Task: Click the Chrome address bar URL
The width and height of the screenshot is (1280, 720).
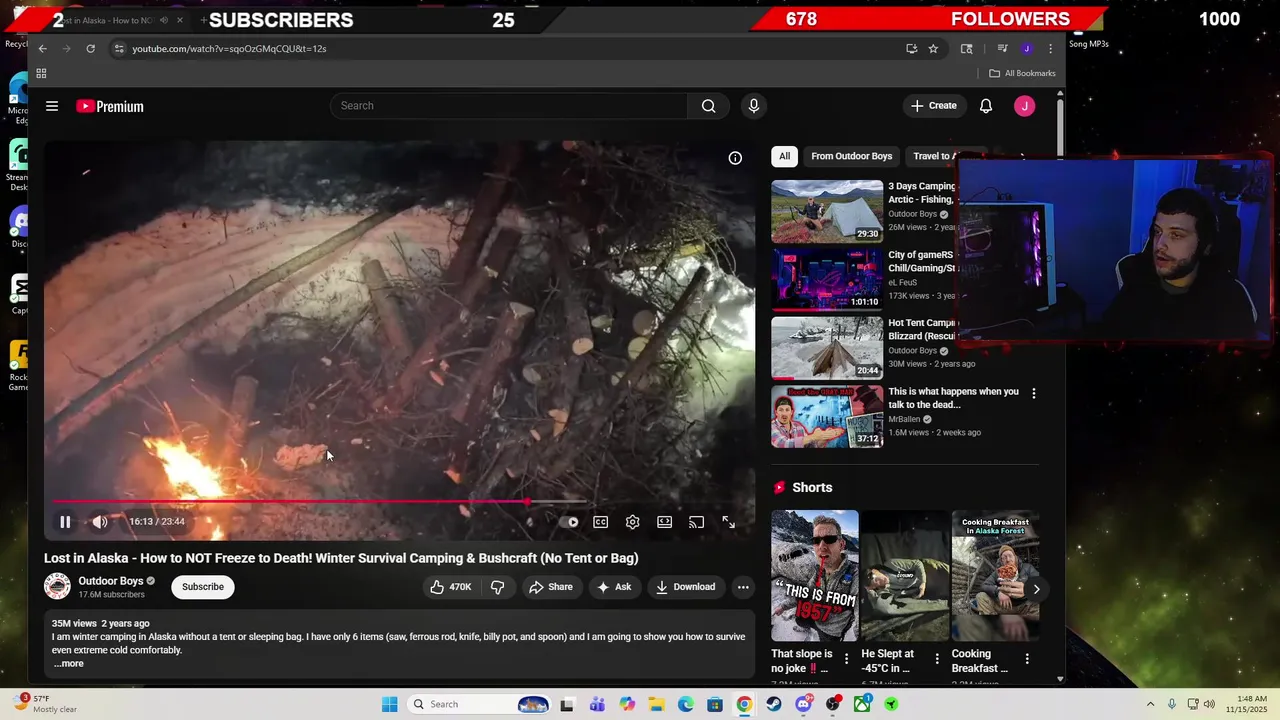Action: click(229, 48)
